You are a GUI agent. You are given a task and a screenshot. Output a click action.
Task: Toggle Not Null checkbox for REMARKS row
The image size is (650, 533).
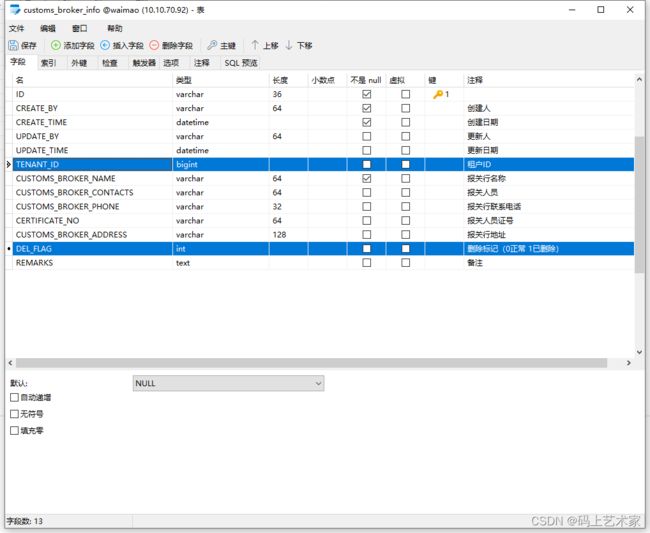tap(367, 263)
